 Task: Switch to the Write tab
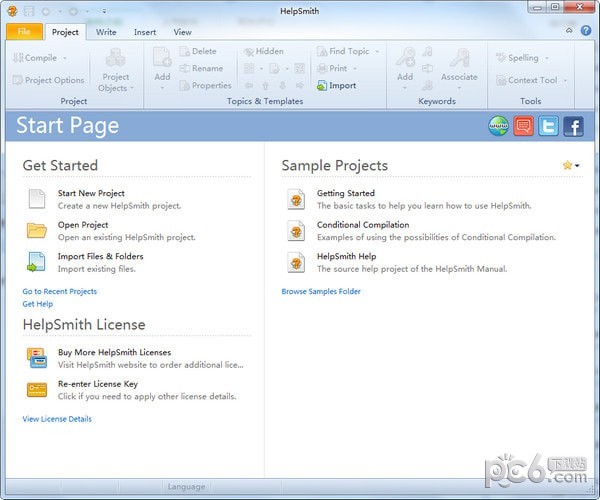point(106,32)
